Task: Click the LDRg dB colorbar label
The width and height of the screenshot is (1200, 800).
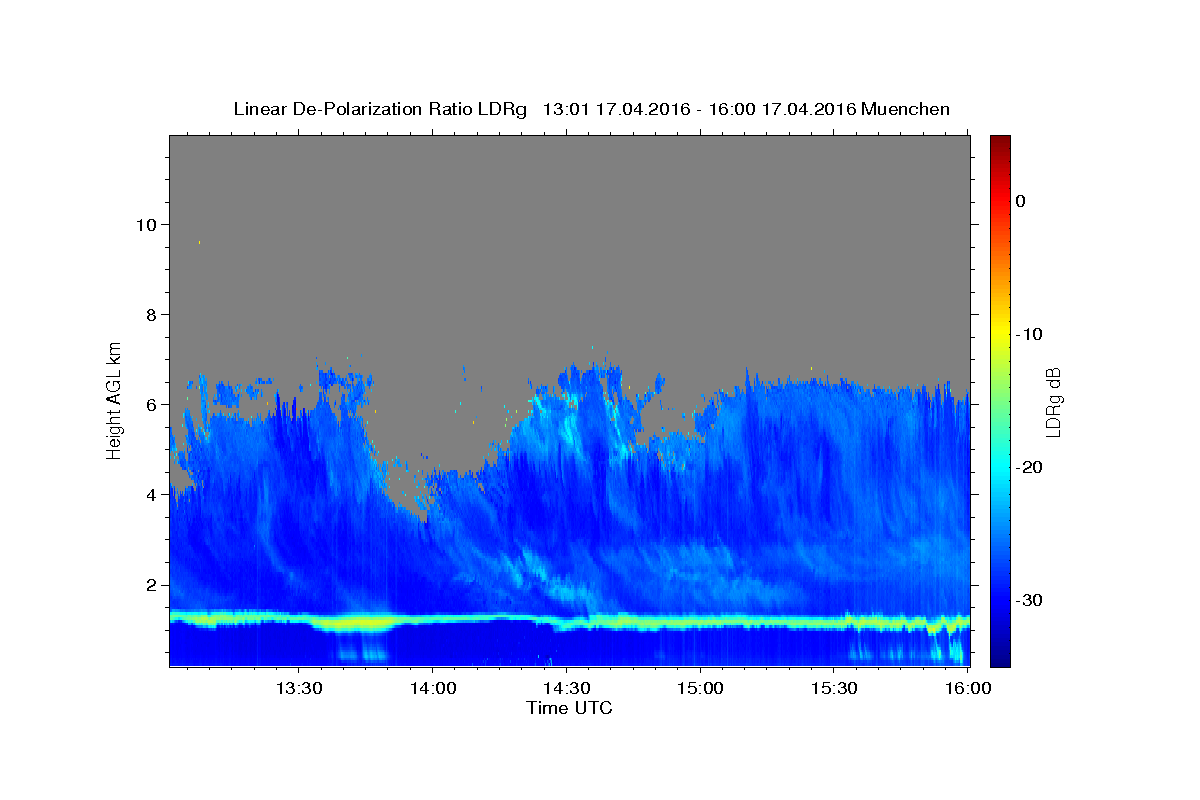Action: (x=1052, y=400)
